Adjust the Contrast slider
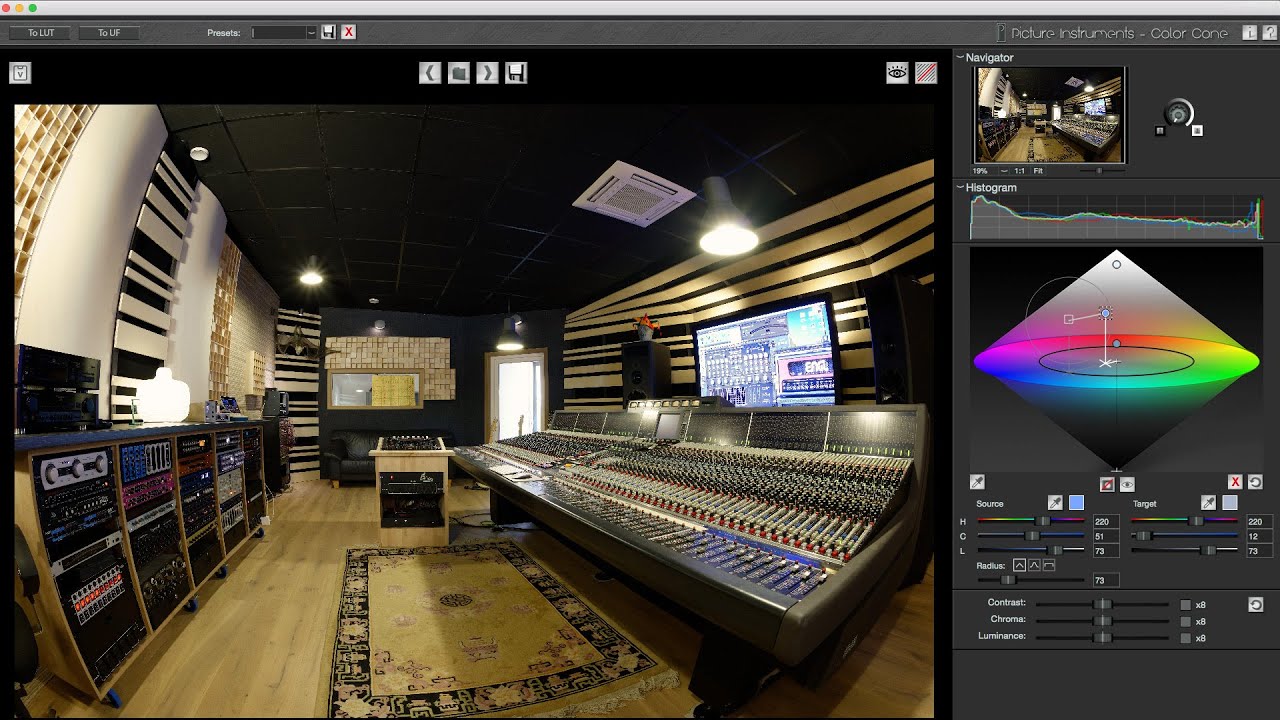 pos(1102,604)
